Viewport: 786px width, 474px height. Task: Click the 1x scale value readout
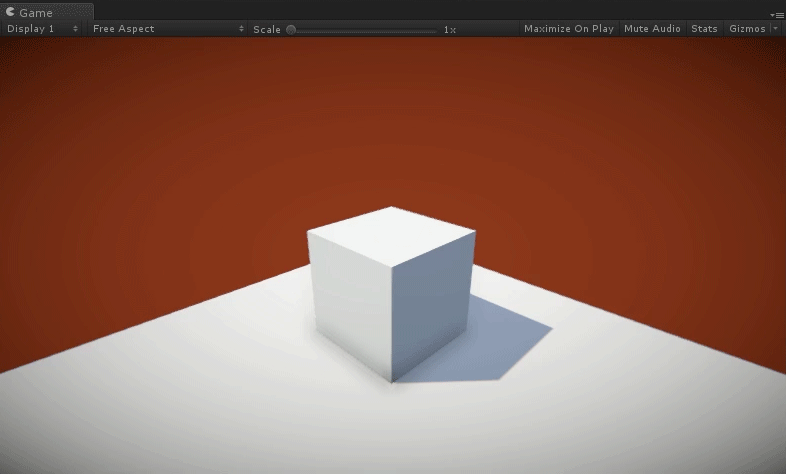[x=450, y=30]
